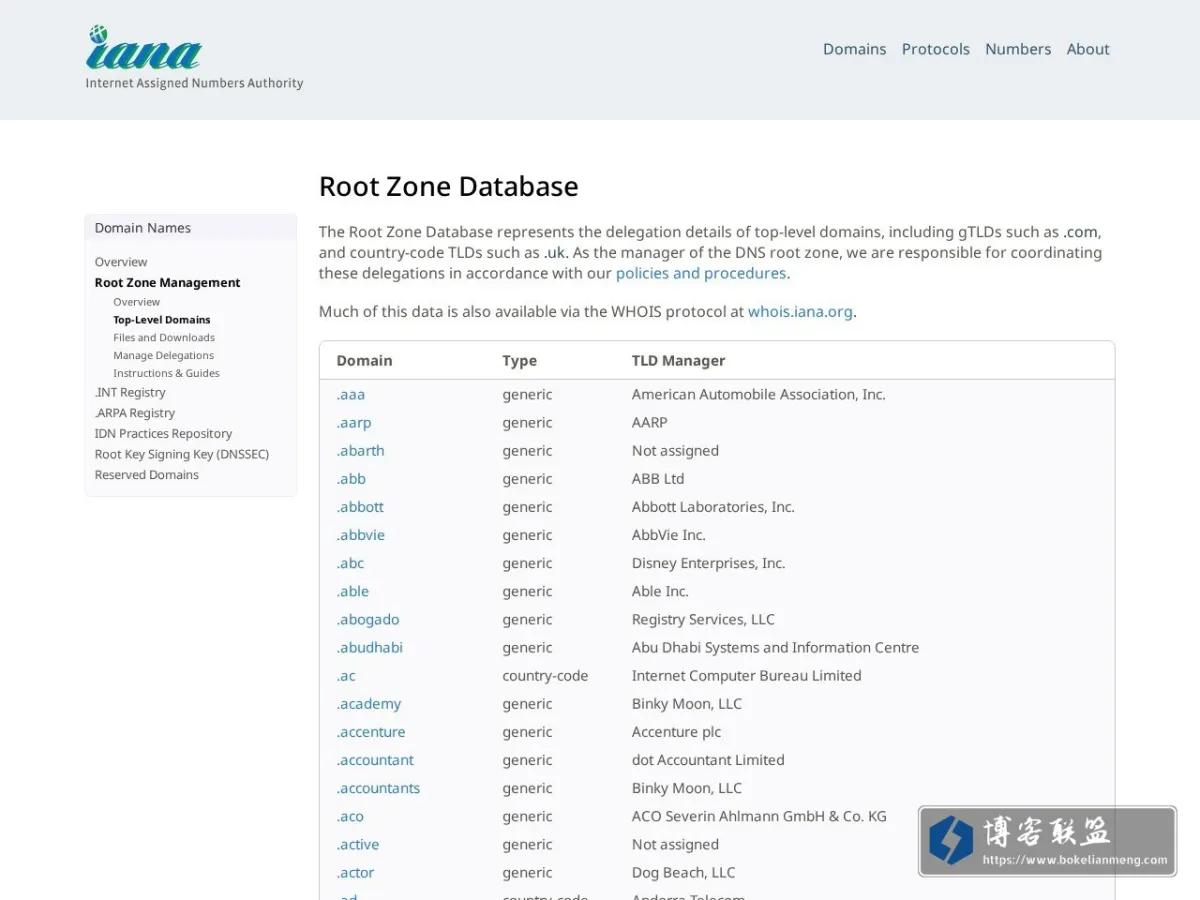This screenshot has width=1200, height=900.
Task: Open the Domains menu
Action: tap(854, 49)
